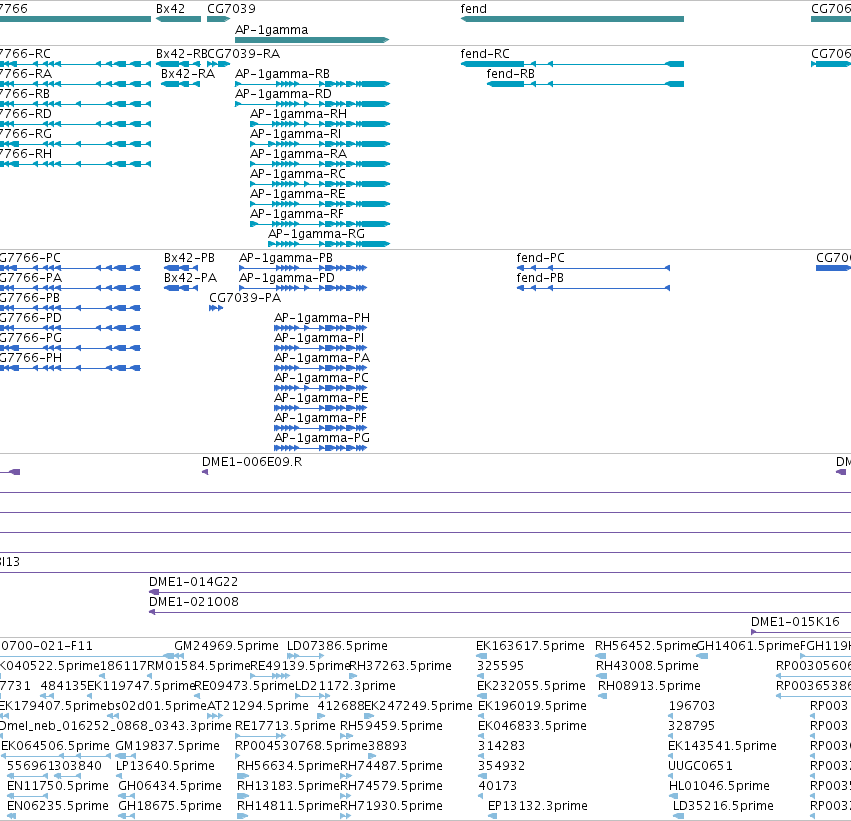The width and height of the screenshot is (851, 821).
Task: Select the Bx42 gene label
Action: click(x=170, y=9)
